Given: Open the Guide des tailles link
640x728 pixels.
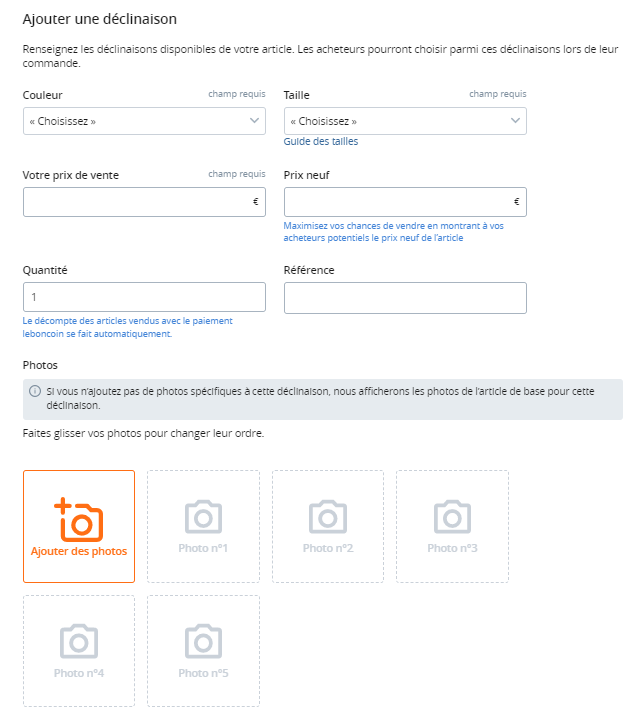Looking at the screenshot, I should coord(321,141).
